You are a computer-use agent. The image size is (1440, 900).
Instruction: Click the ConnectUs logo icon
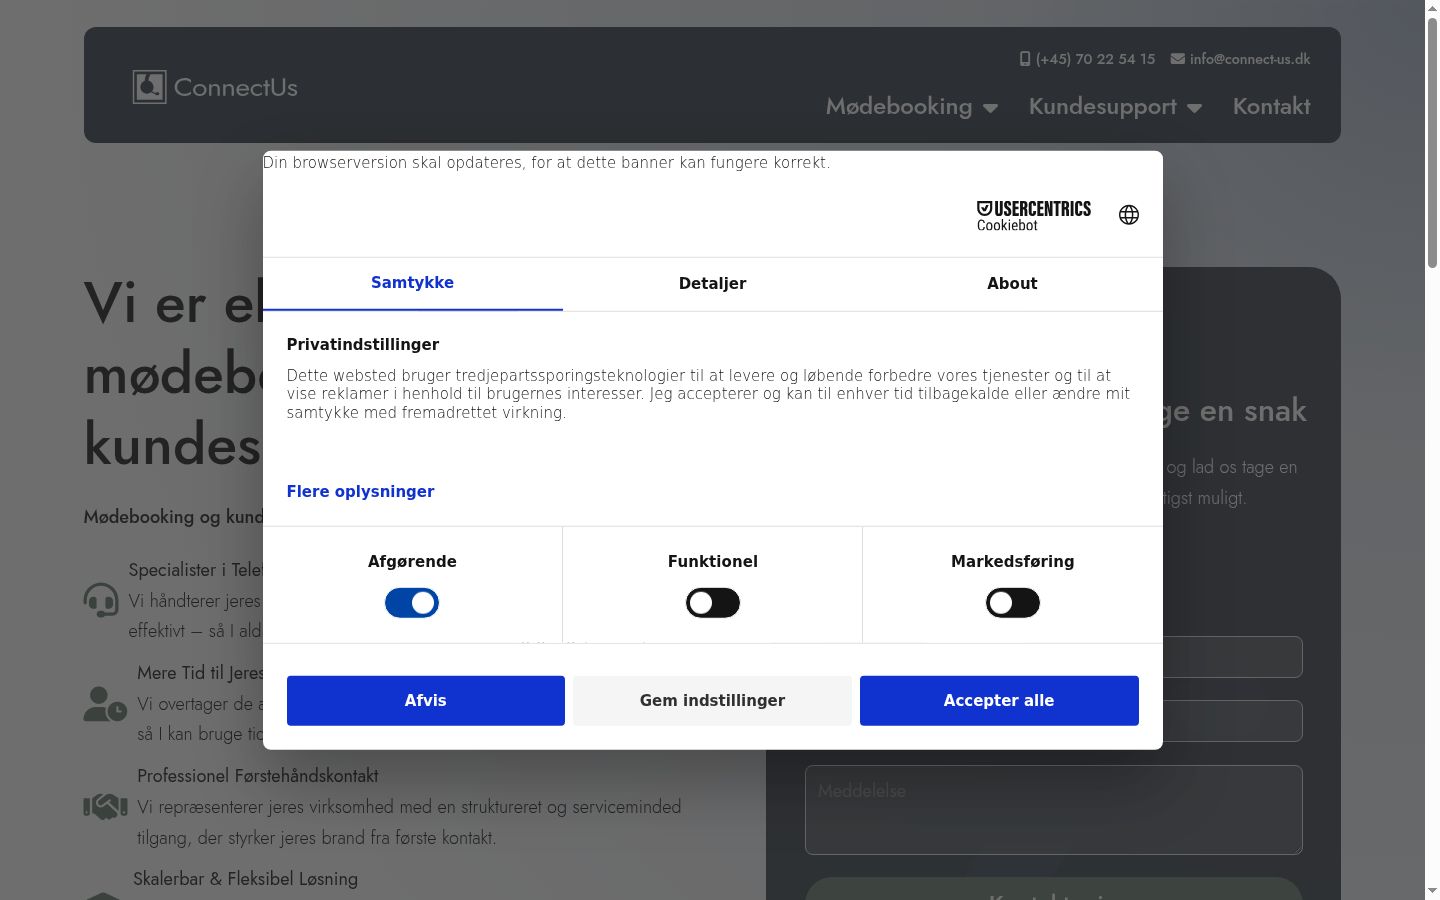click(x=150, y=87)
